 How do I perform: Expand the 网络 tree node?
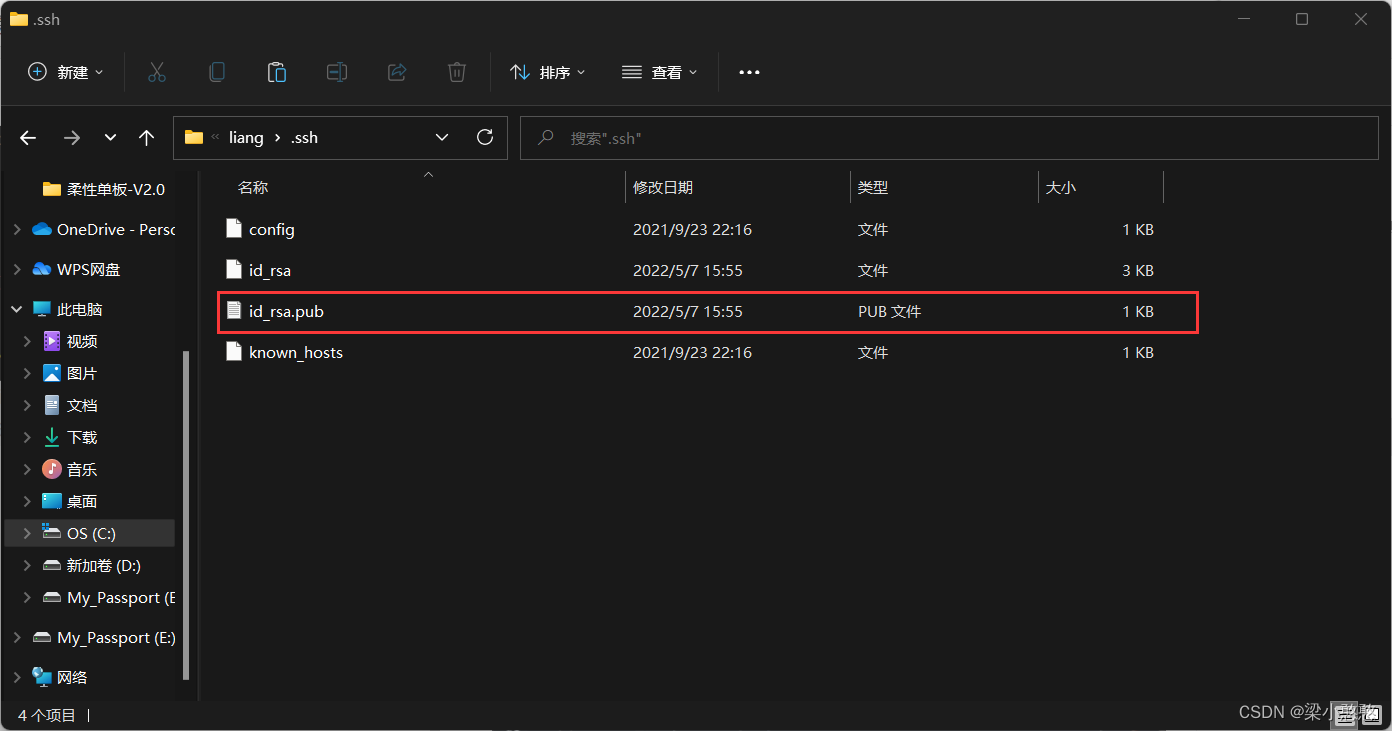(x=16, y=677)
